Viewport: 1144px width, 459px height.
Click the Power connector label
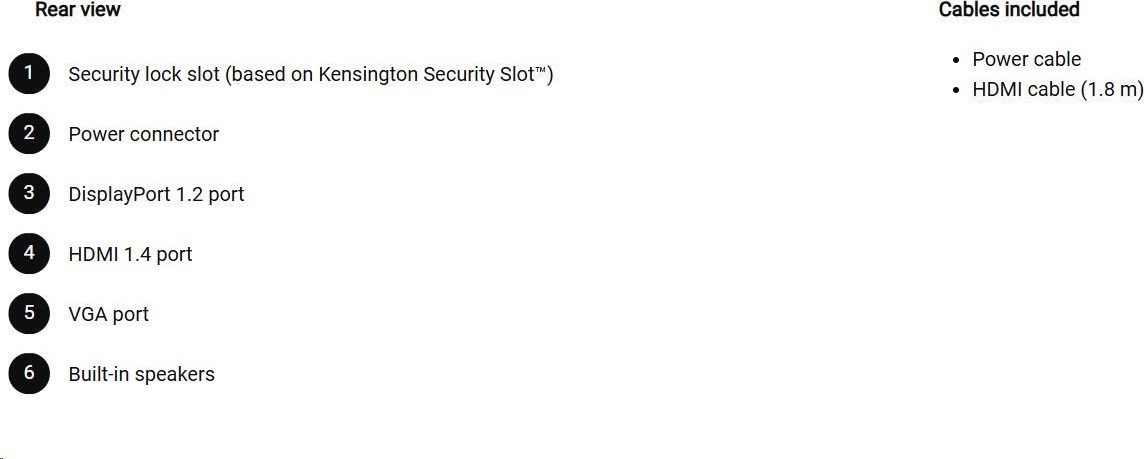pyautogui.click(x=144, y=134)
